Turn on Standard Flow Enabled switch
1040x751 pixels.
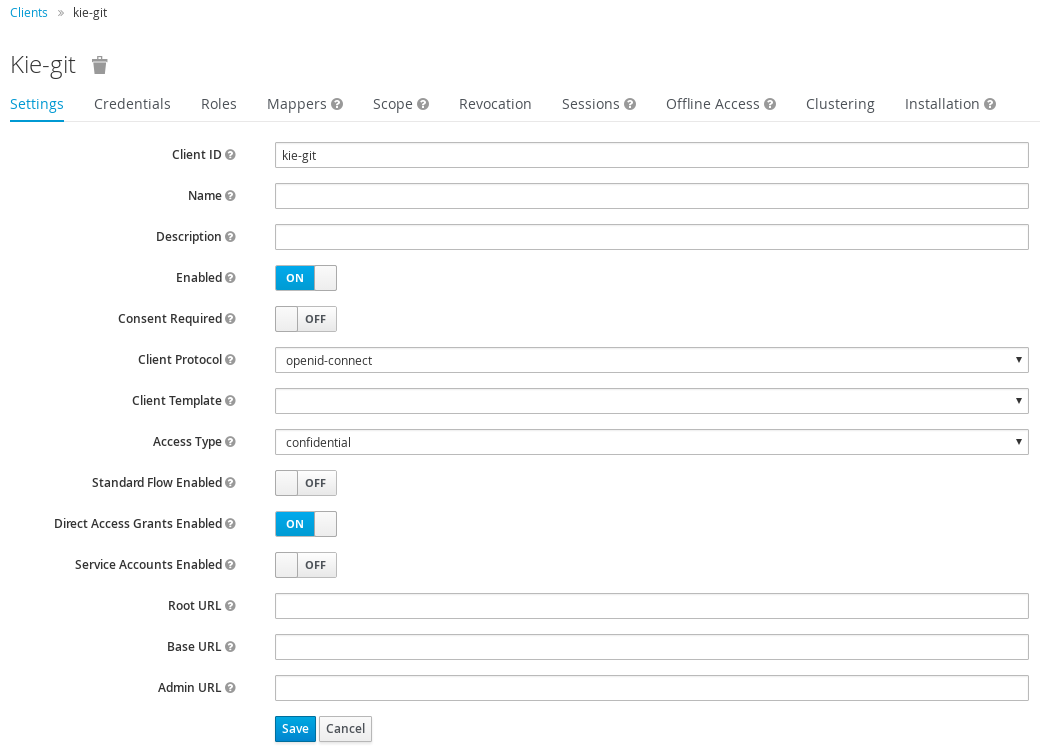click(x=306, y=483)
